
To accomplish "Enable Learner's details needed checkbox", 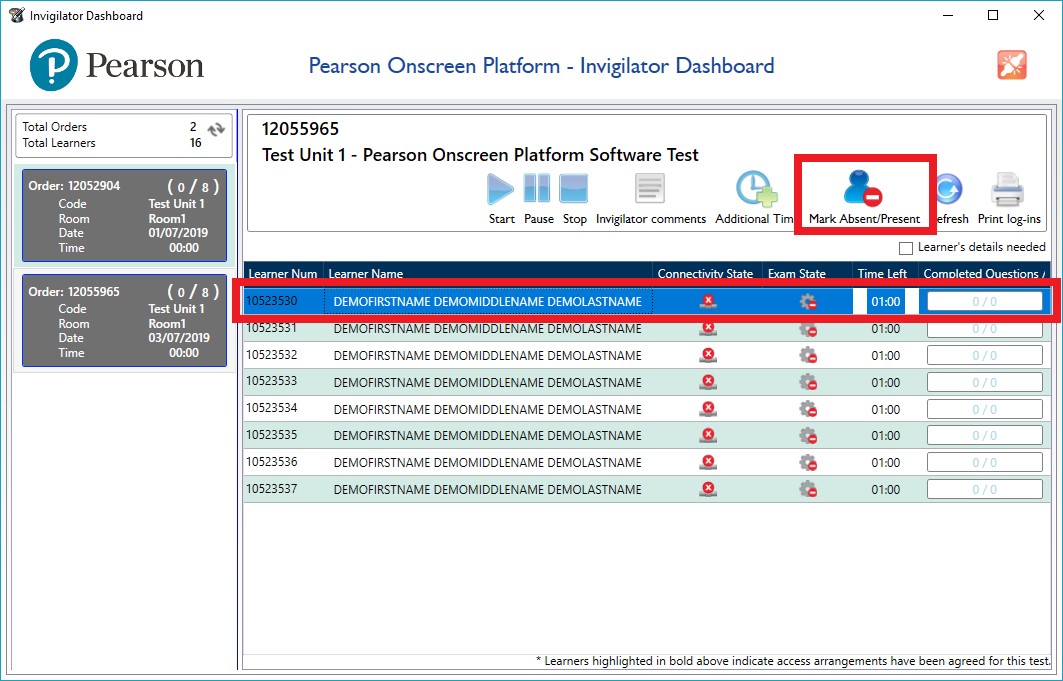I will tap(906, 248).
